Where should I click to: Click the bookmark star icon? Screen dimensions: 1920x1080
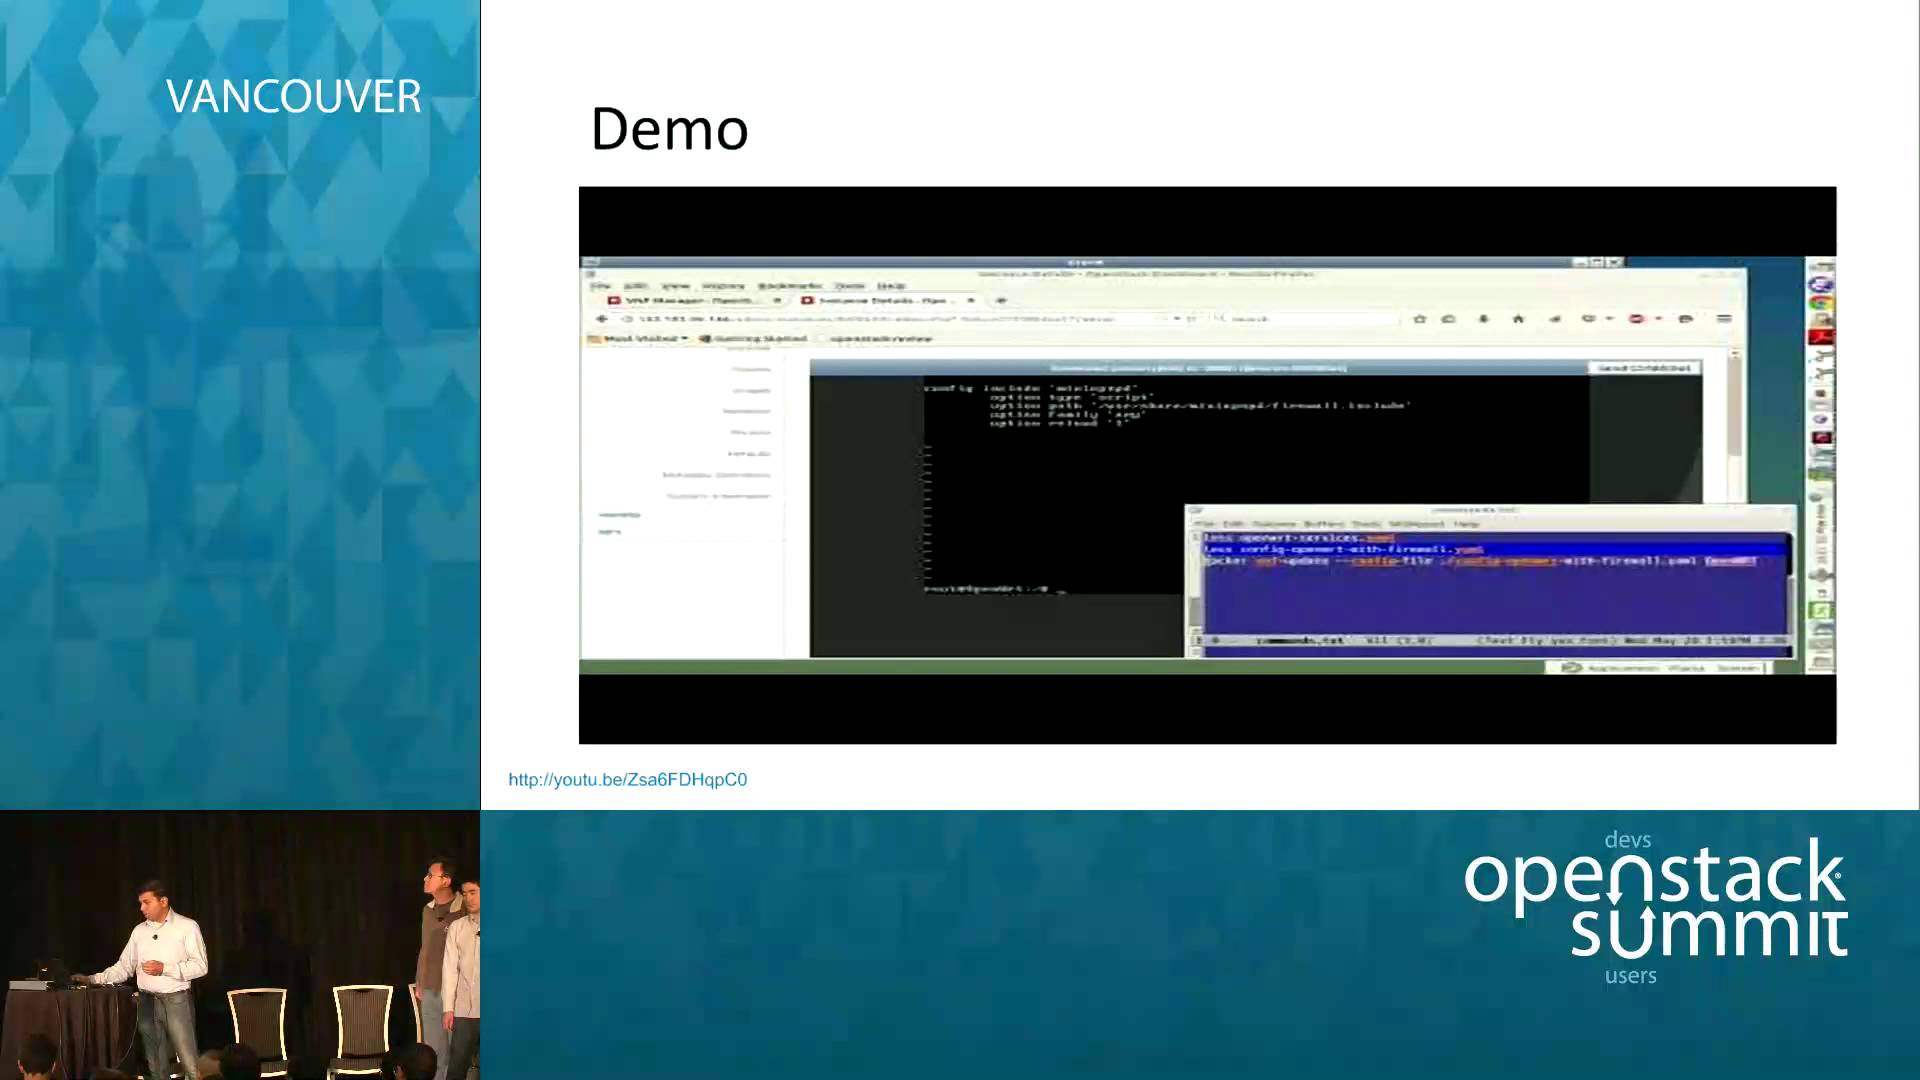[1419, 319]
